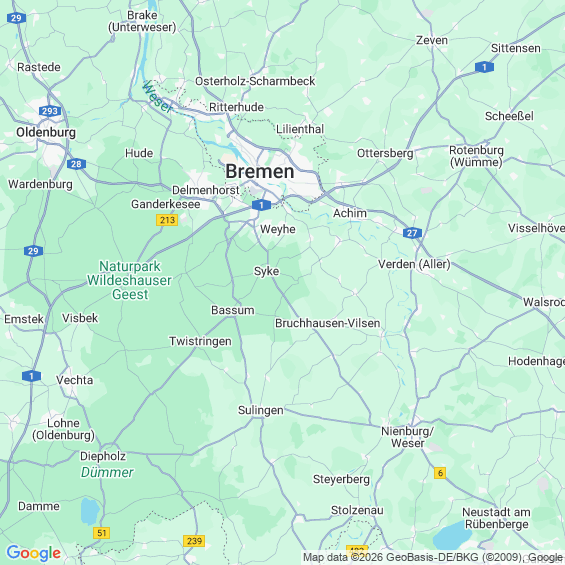The width and height of the screenshot is (565, 565).
Task: Click the yellow 213 road shield
Action: pyautogui.click(x=167, y=220)
